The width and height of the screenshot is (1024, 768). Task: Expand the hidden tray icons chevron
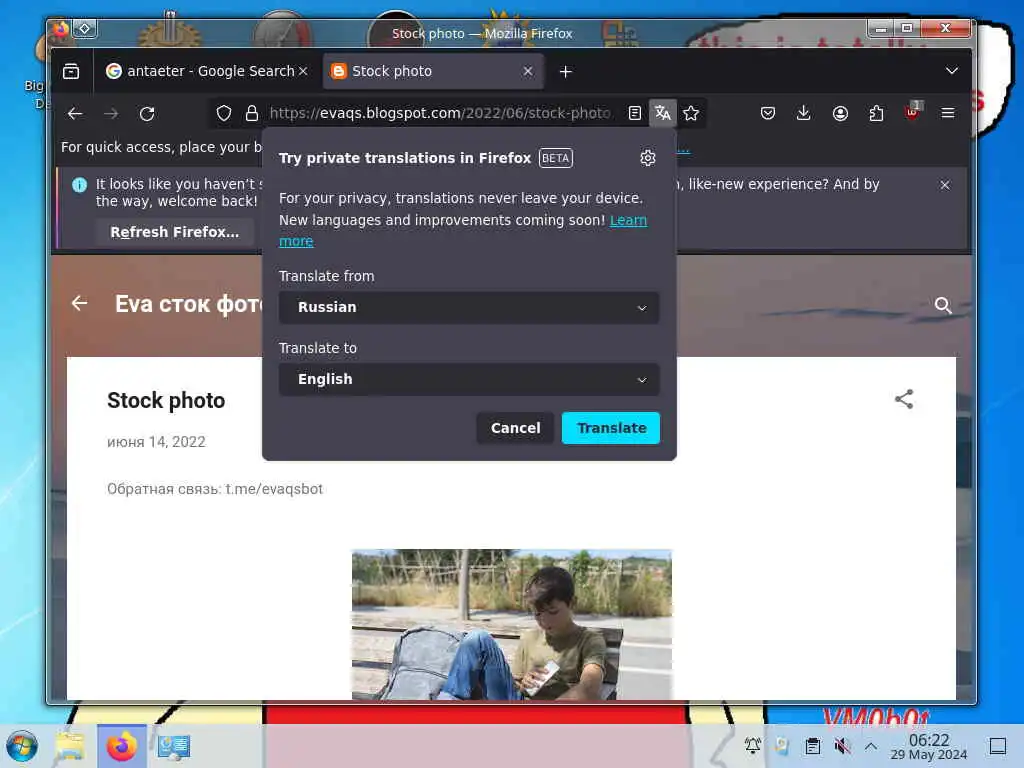coord(871,746)
